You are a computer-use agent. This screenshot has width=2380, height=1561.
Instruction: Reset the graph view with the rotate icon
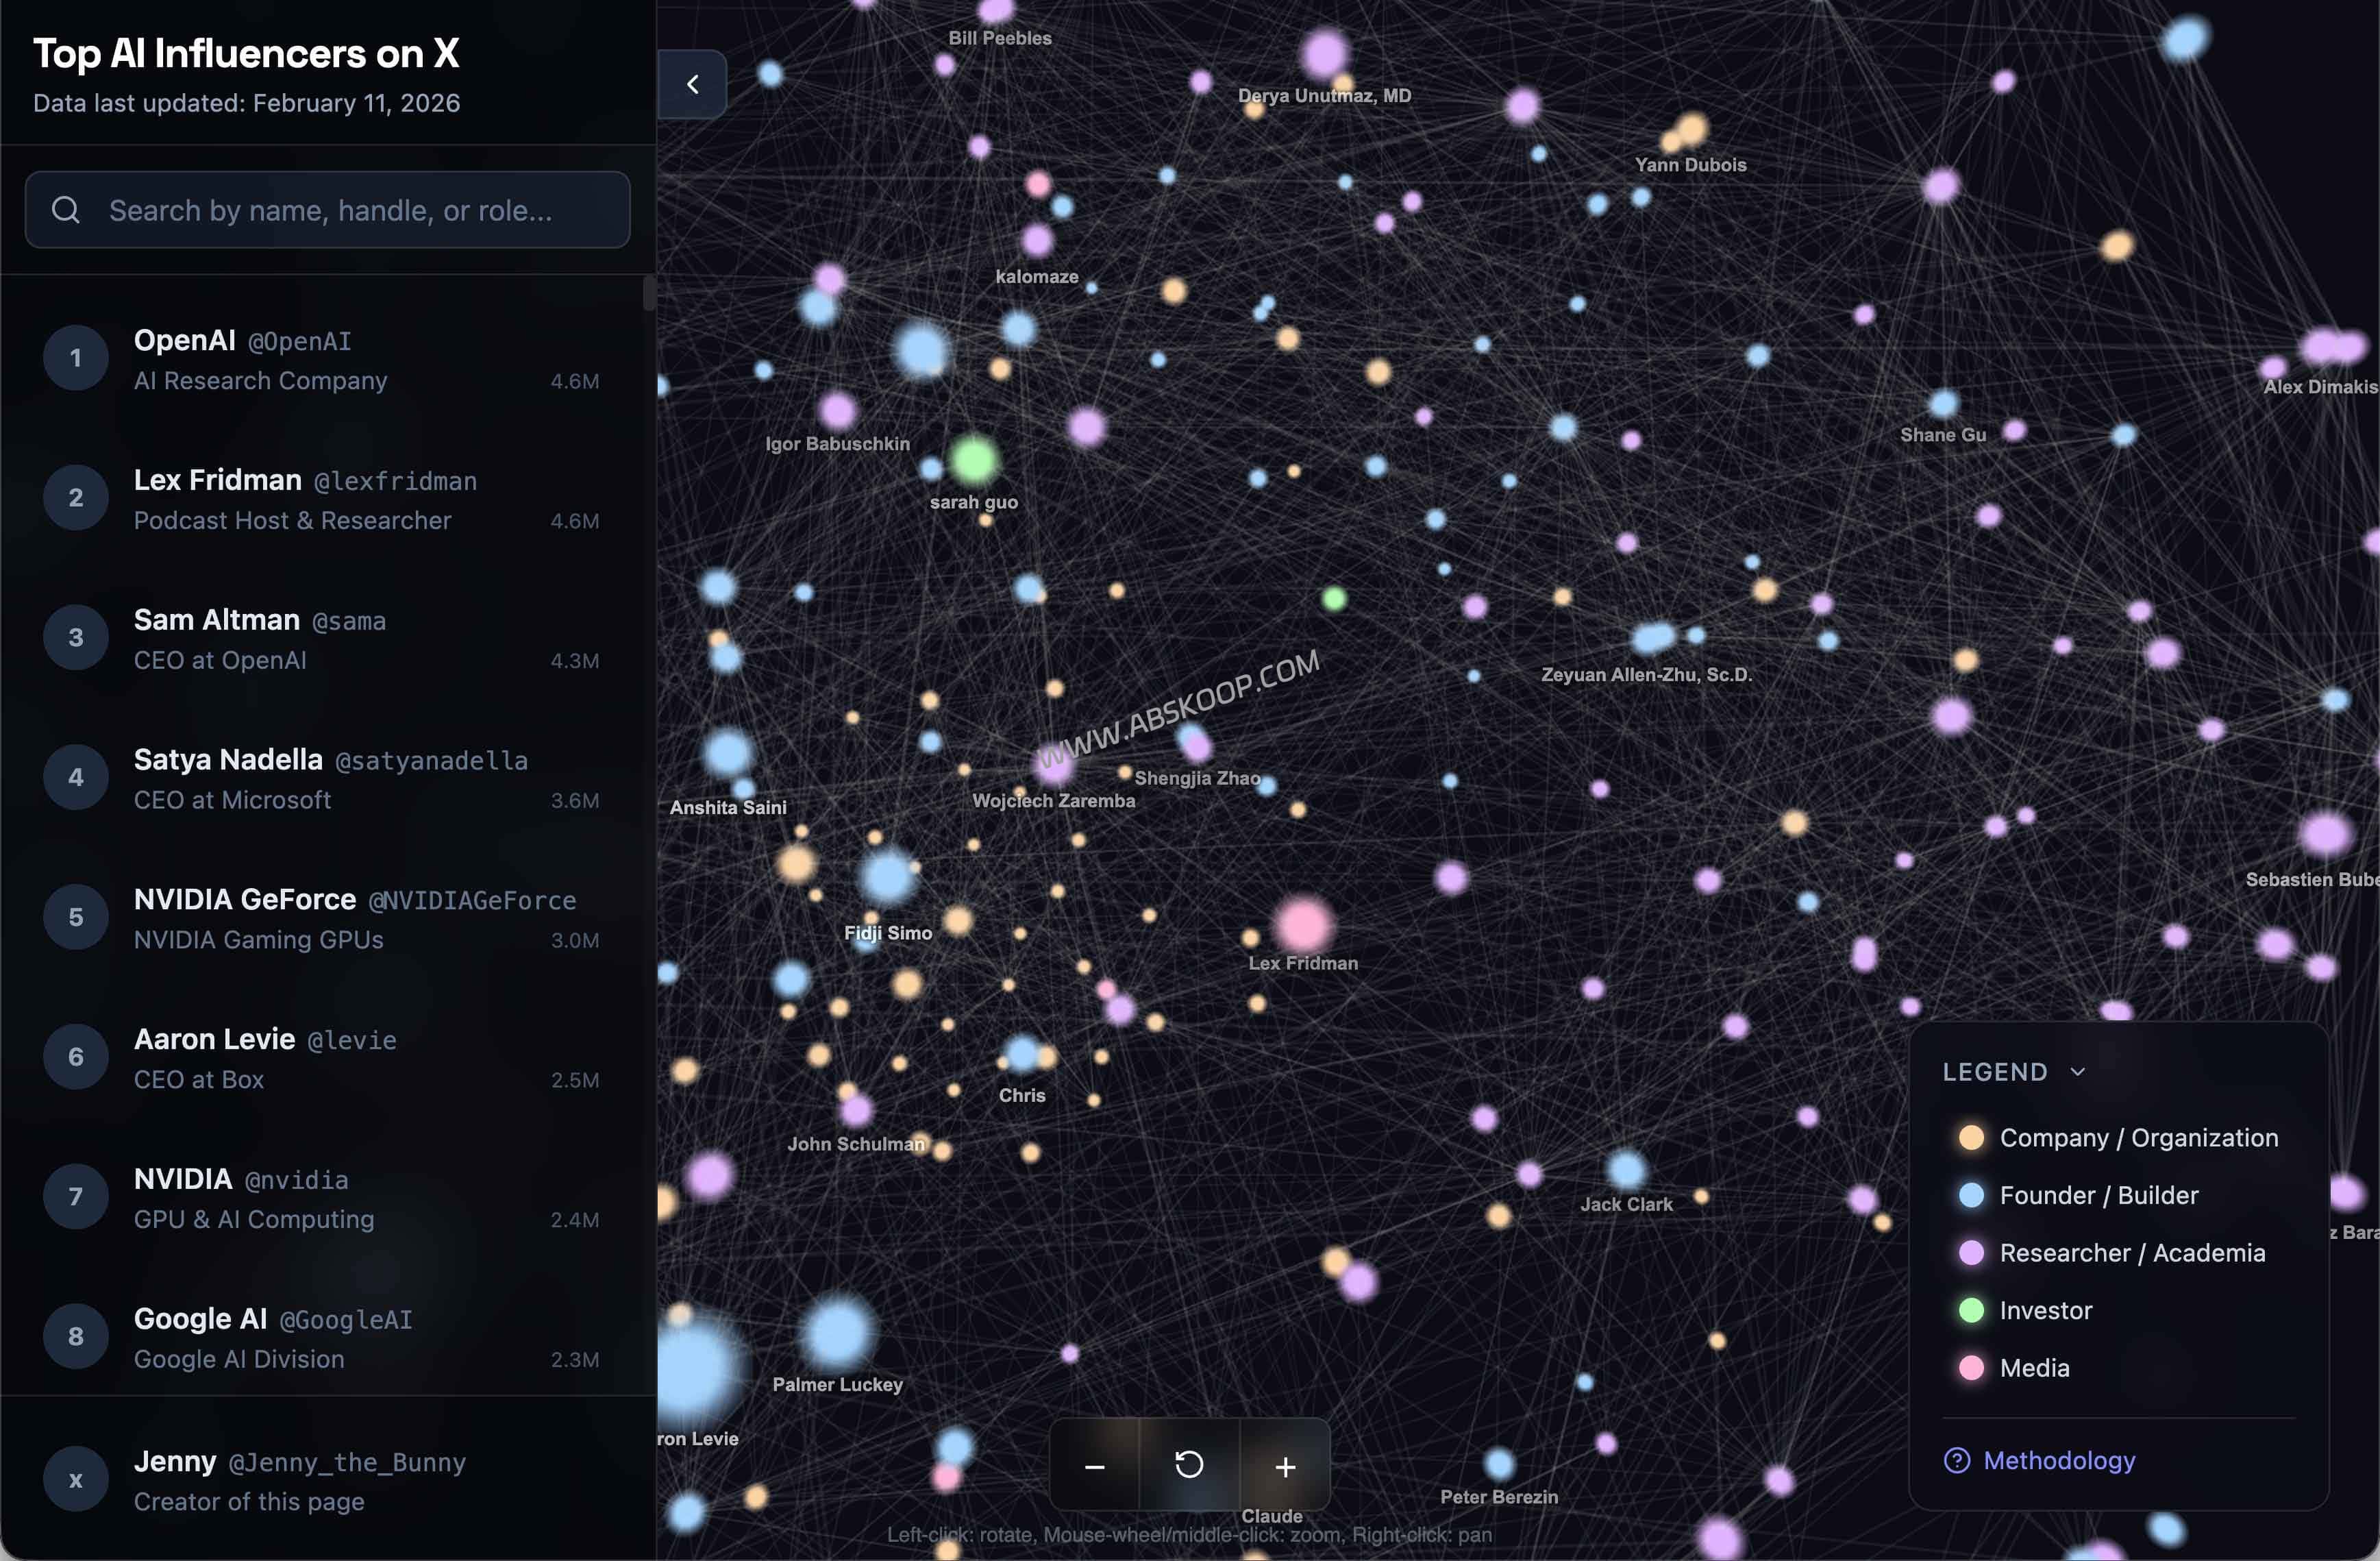click(x=1189, y=1466)
